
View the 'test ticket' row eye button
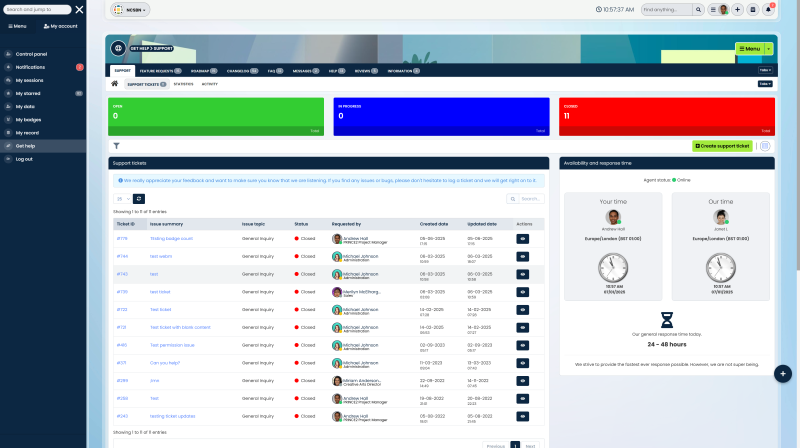tap(522, 292)
